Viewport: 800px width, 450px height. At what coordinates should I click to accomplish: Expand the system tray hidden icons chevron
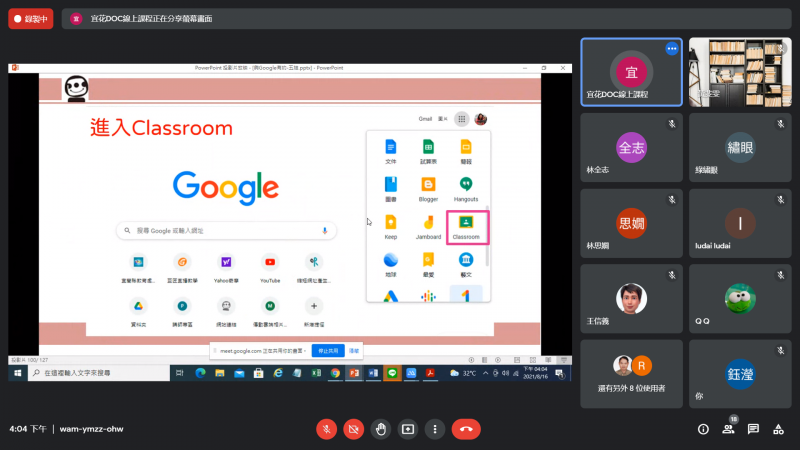pyautogui.click(x=486, y=373)
